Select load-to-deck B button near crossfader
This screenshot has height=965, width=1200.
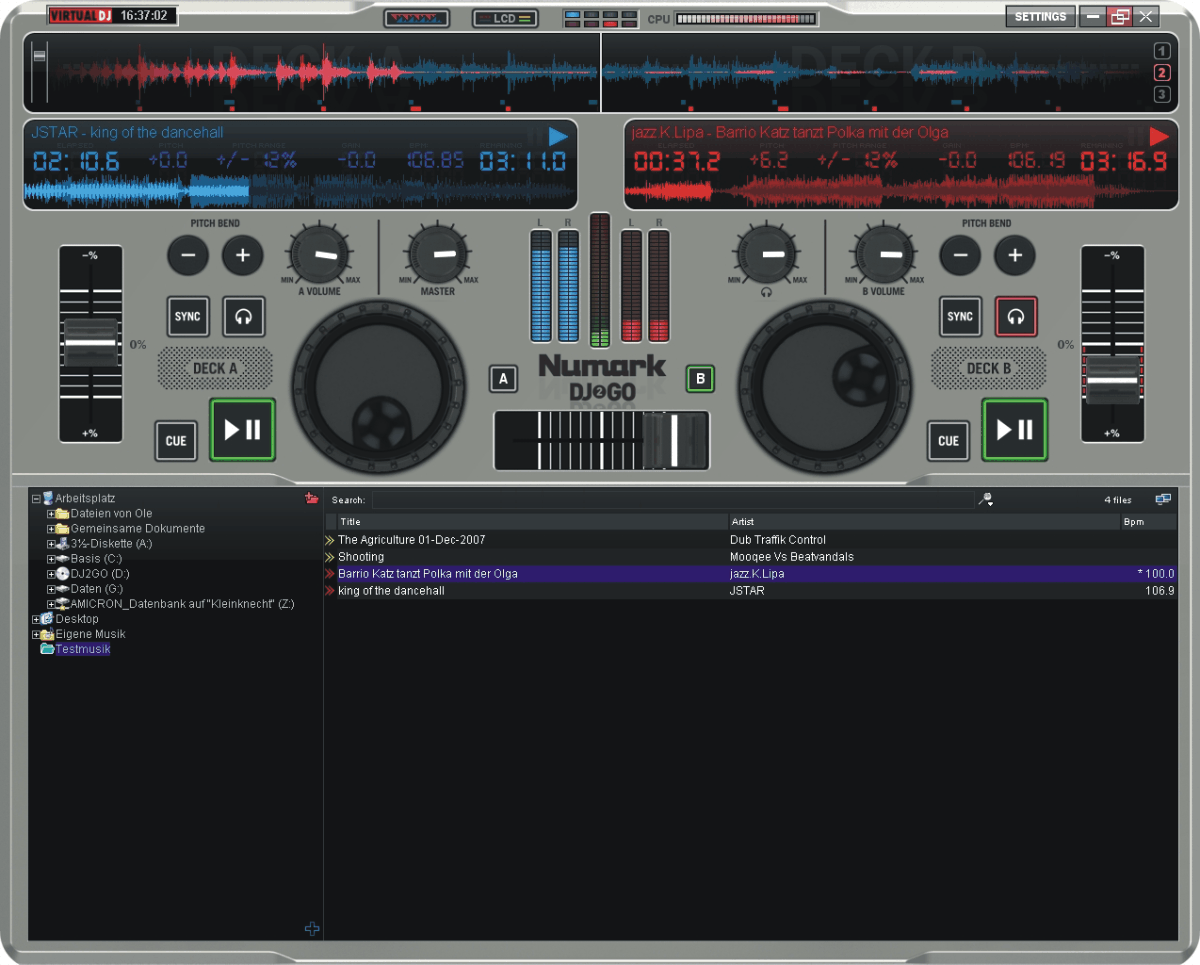(x=700, y=379)
